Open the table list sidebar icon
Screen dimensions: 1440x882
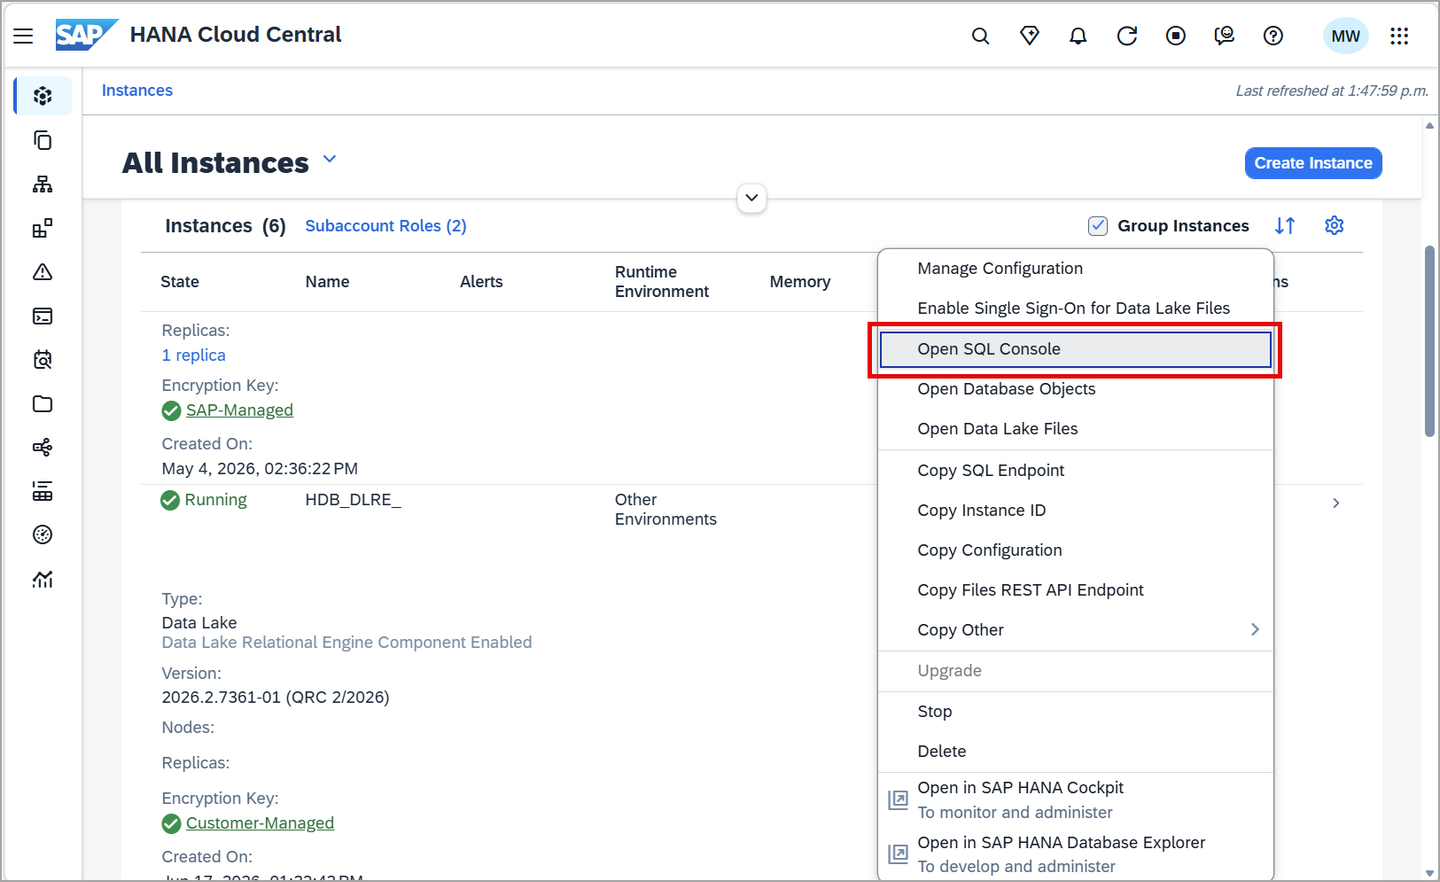[42, 491]
